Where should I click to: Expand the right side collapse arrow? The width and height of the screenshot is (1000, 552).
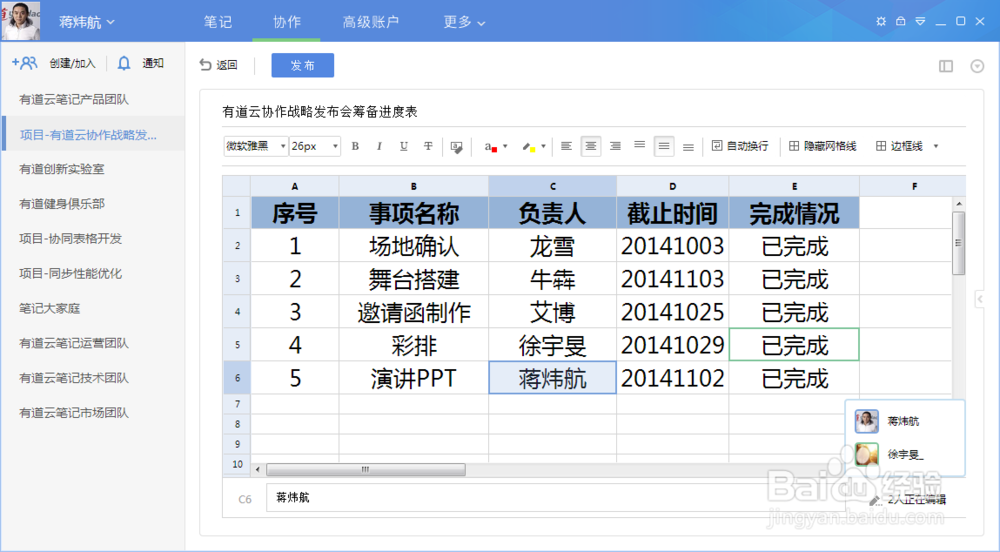(x=980, y=299)
